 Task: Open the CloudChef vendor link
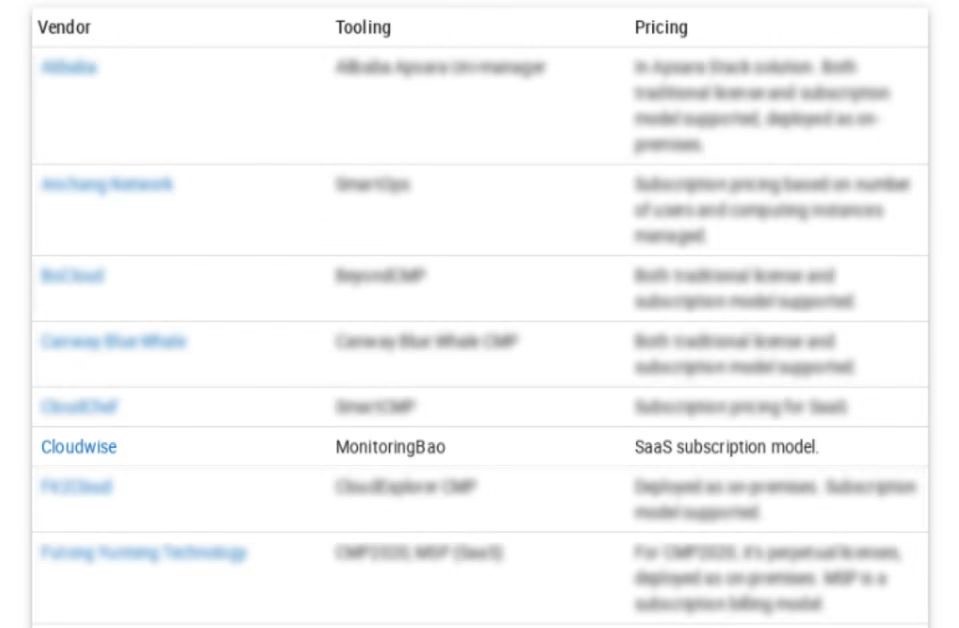click(x=80, y=407)
